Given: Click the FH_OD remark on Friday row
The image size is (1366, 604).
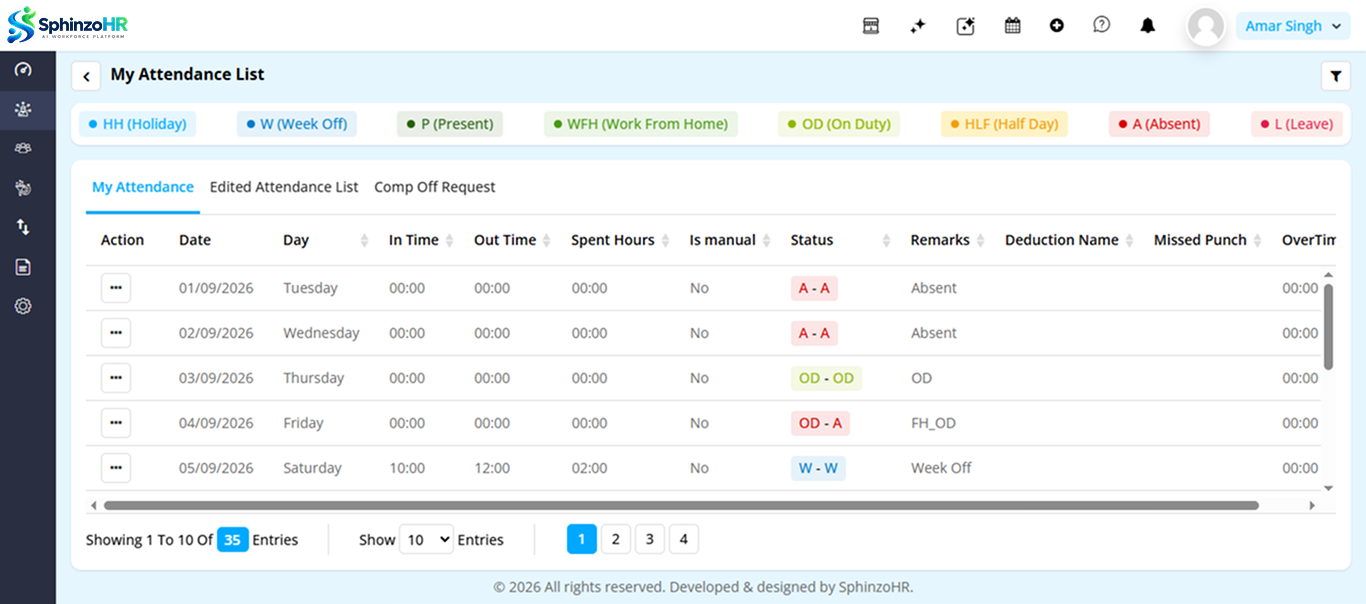Looking at the screenshot, I should coord(933,423).
